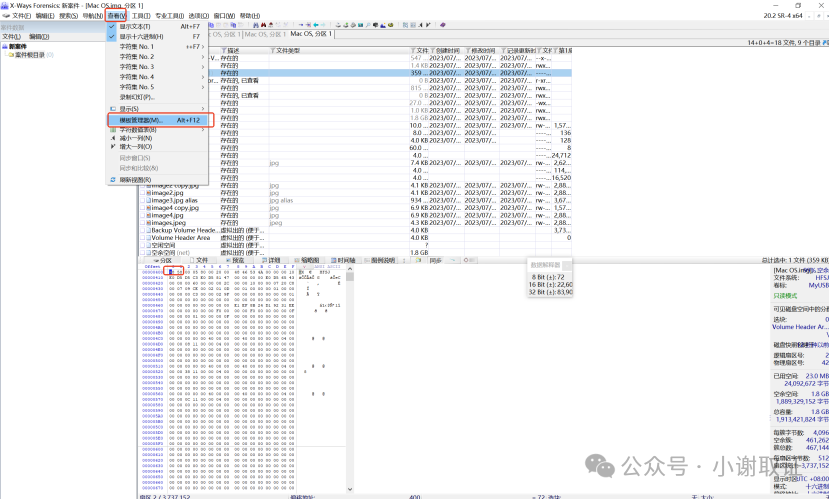This screenshot has height=499, width=829.
Task: Tick checkbox for image3.jpg alias
Action: click(143, 200)
